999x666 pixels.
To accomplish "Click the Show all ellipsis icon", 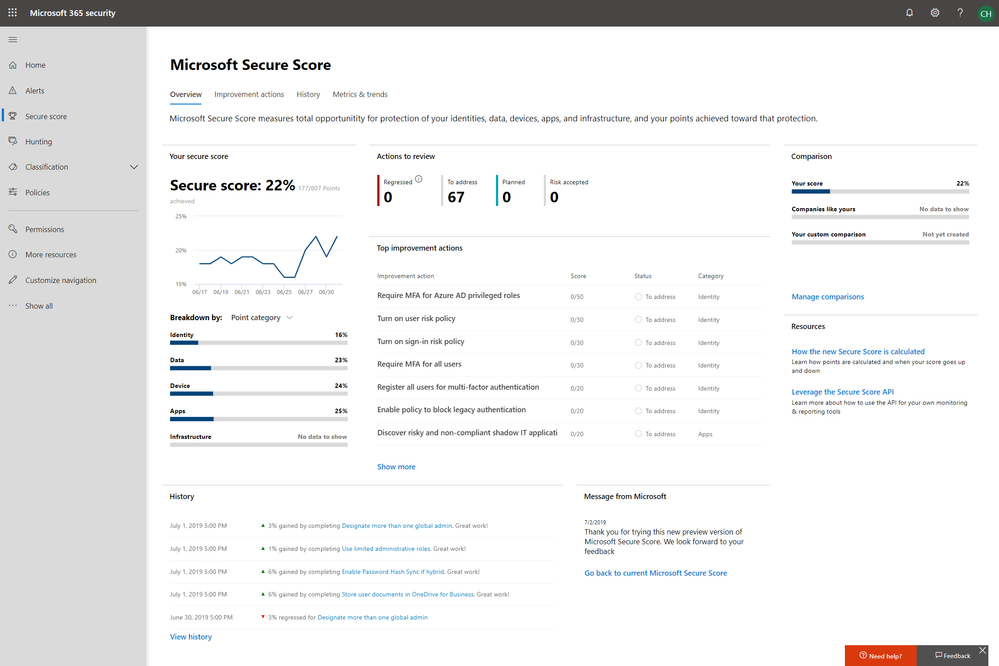I will (x=13, y=305).
